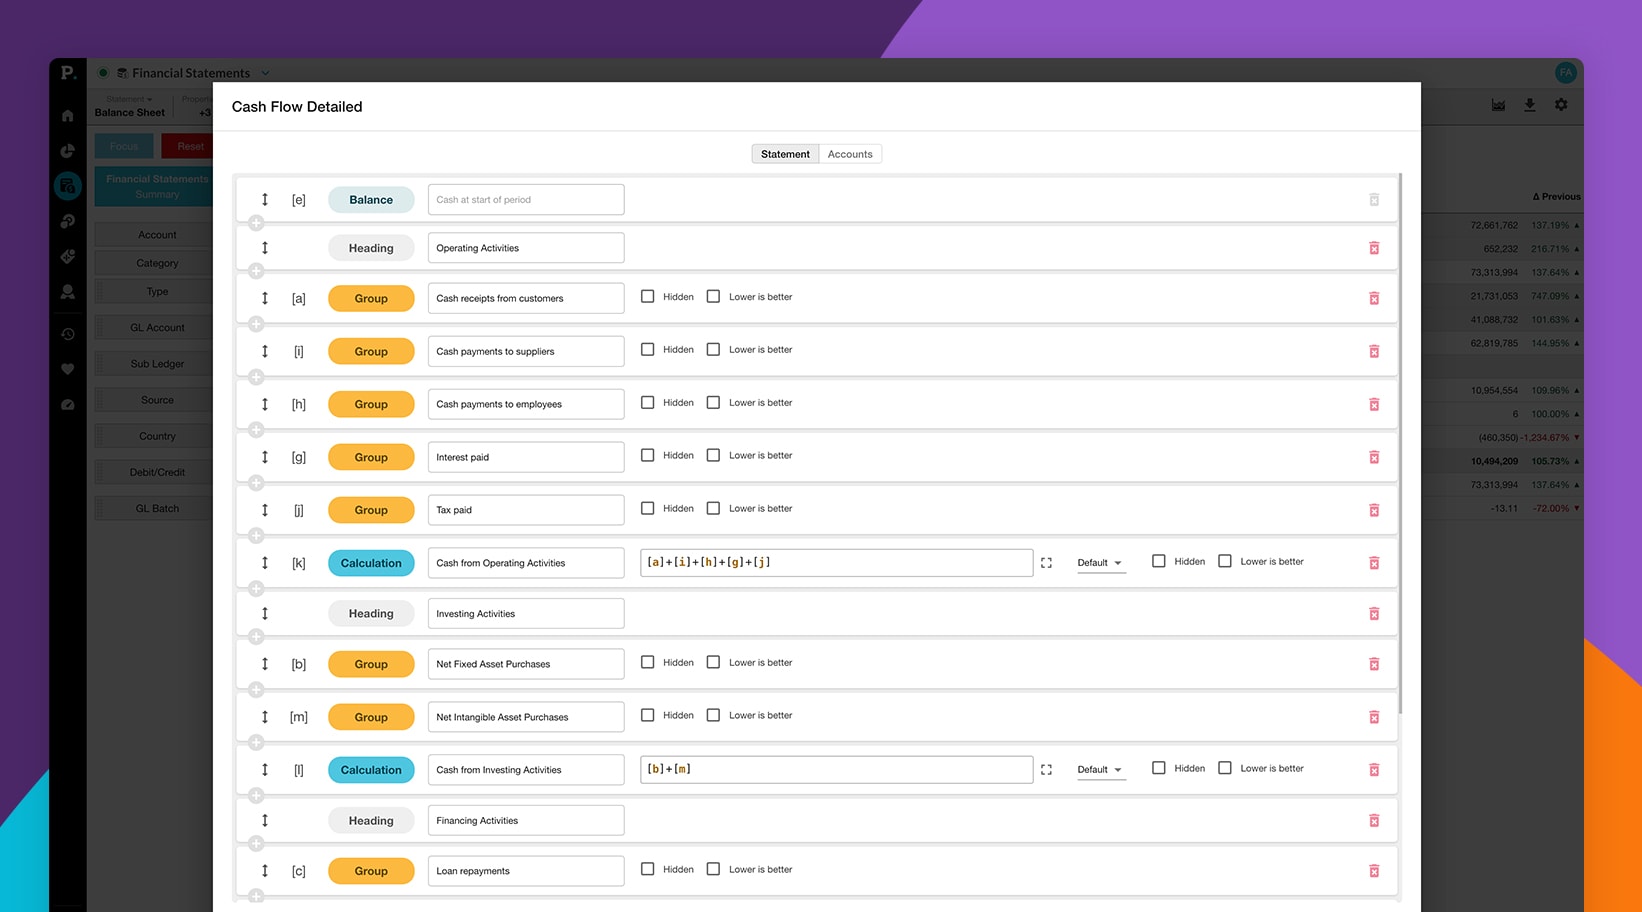Image resolution: width=1642 pixels, height=912 pixels.
Task: Check Hidden for Cash from Operating Activities
Action: [x=1158, y=561]
